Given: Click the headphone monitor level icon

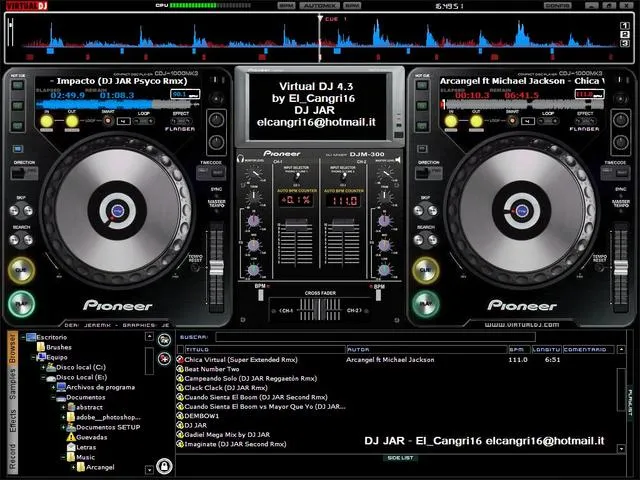Looking at the screenshot, I should [x=240, y=159].
